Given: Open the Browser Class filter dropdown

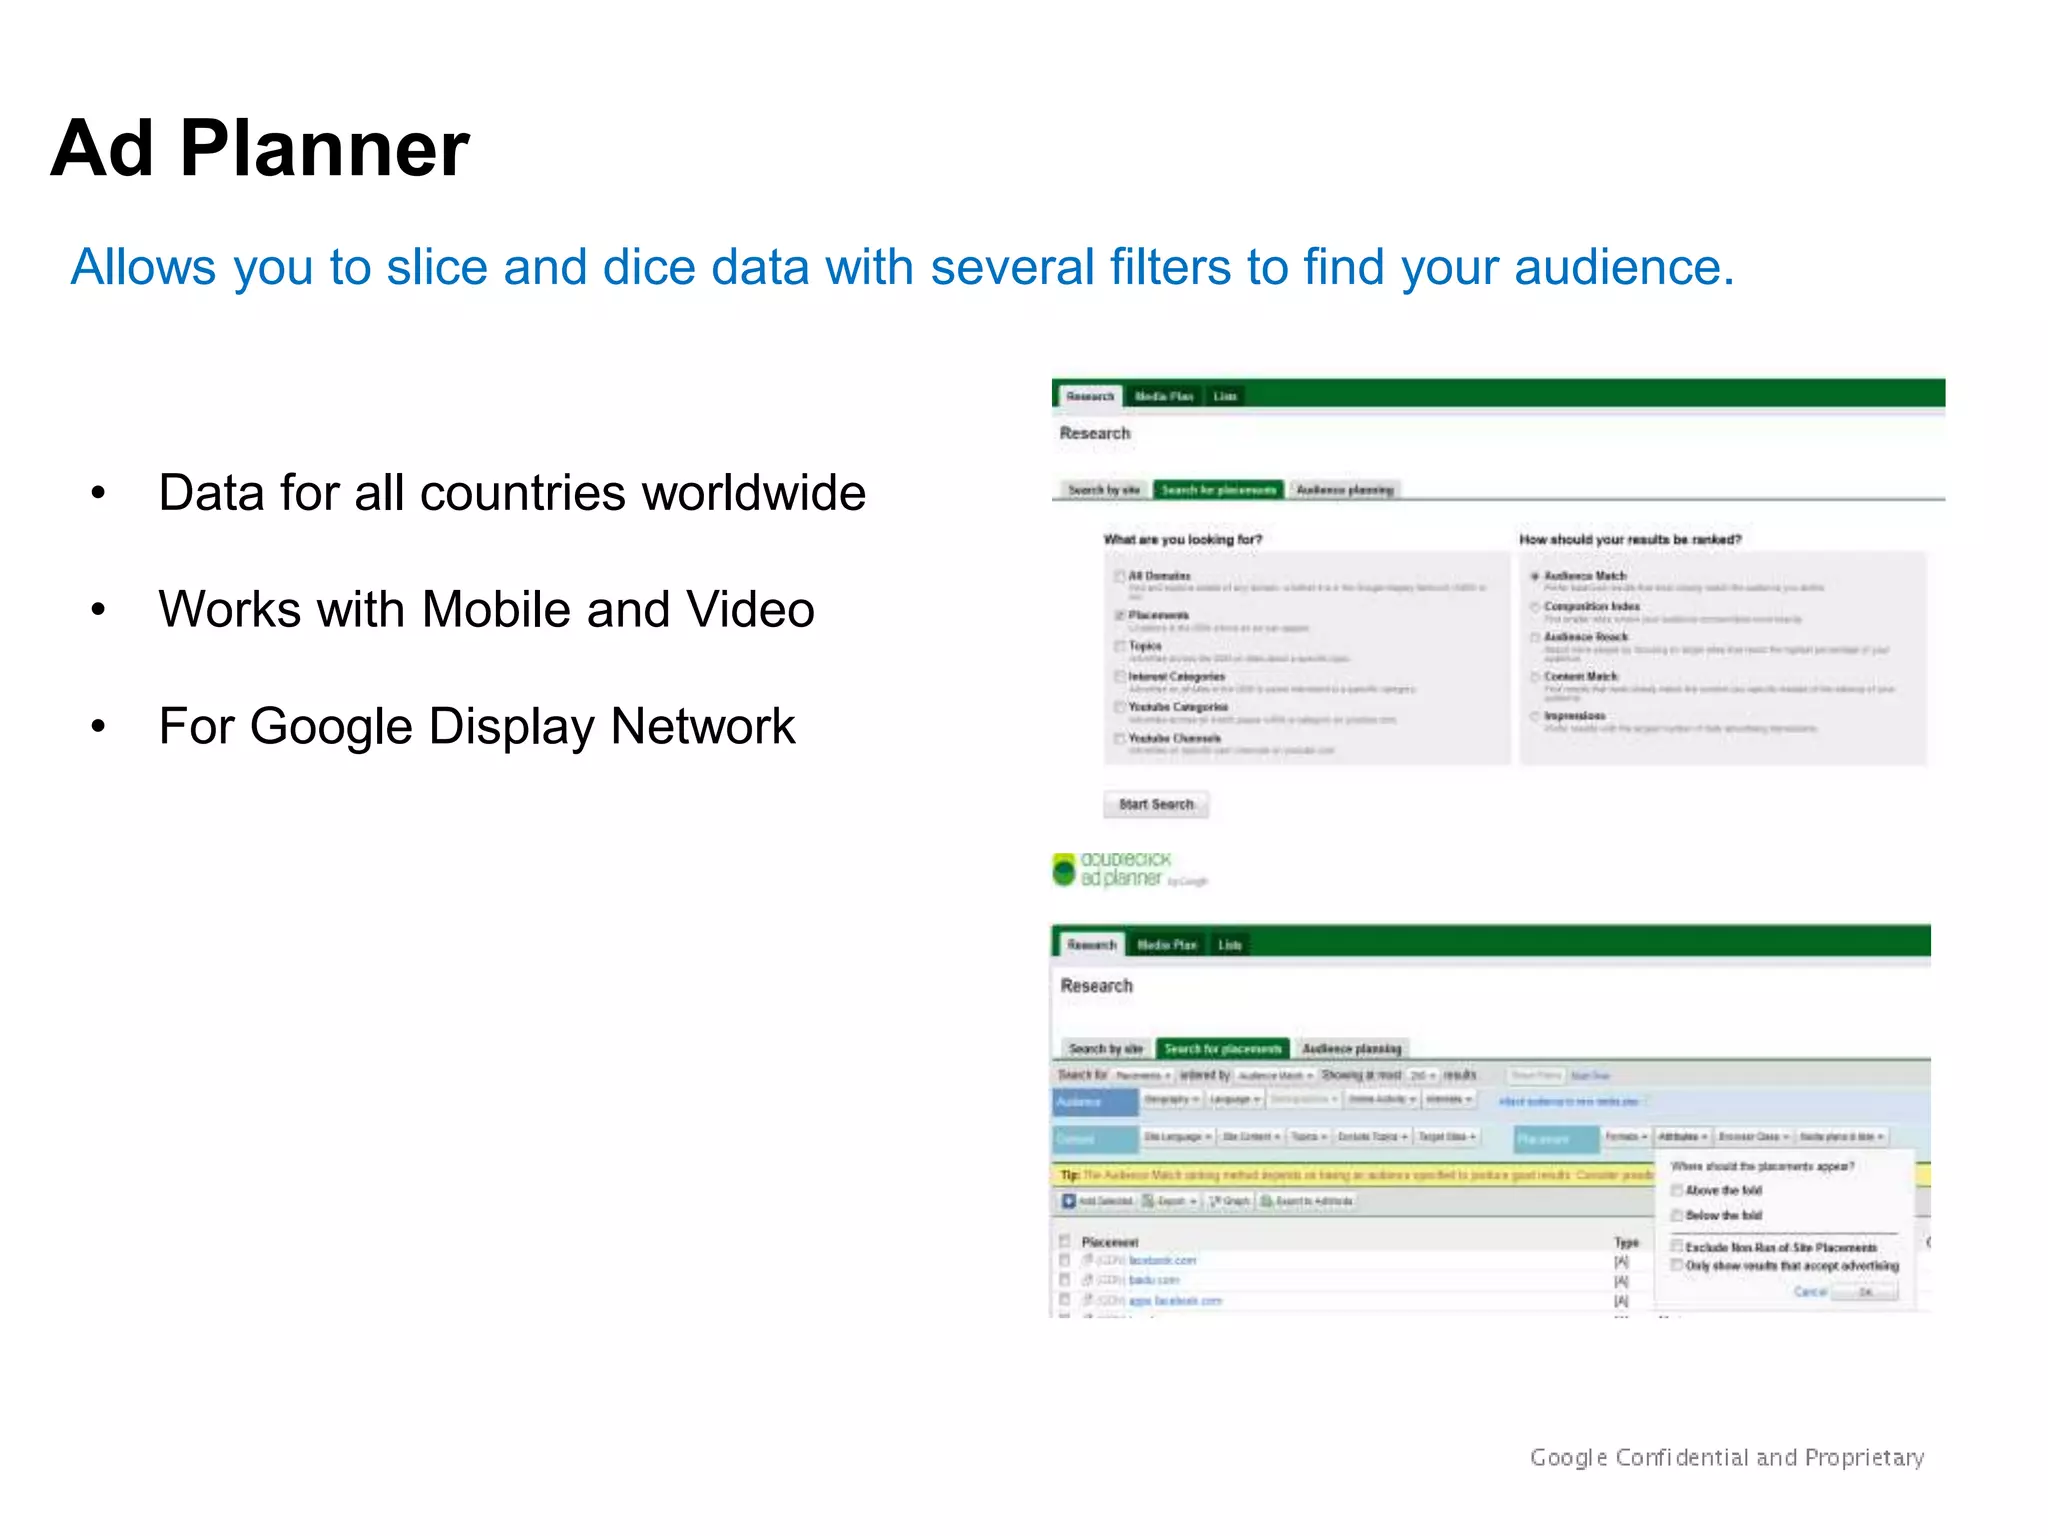Looking at the screenshot, I should 1753,1137.
